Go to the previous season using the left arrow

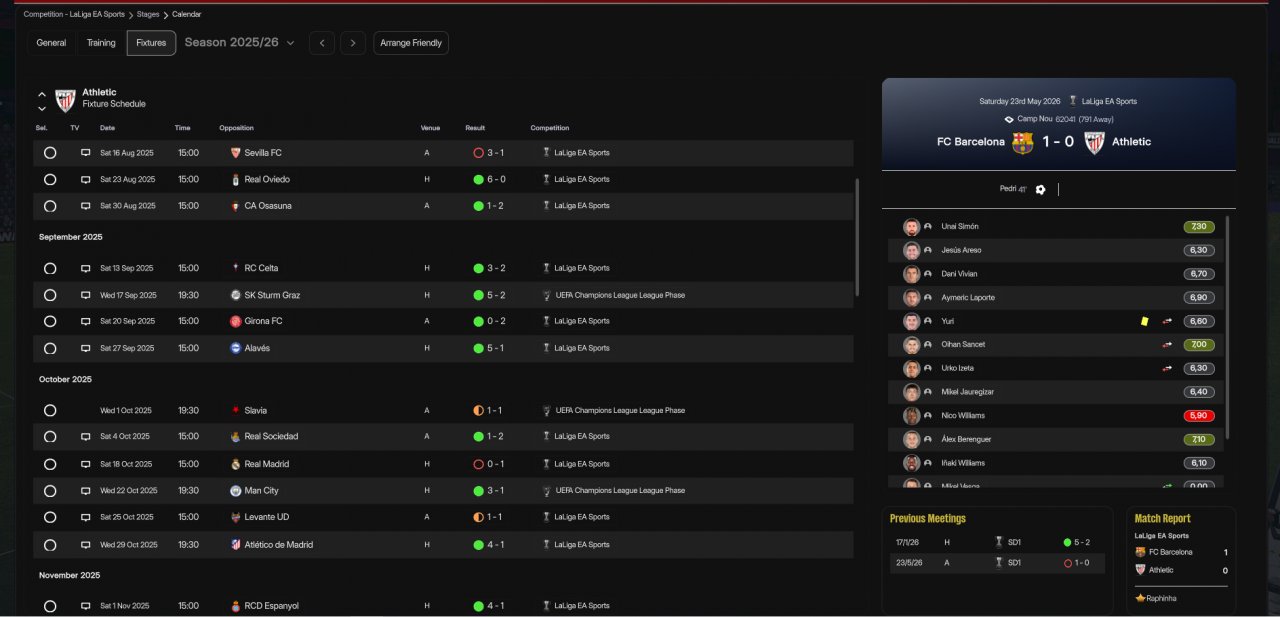(321, 43)
